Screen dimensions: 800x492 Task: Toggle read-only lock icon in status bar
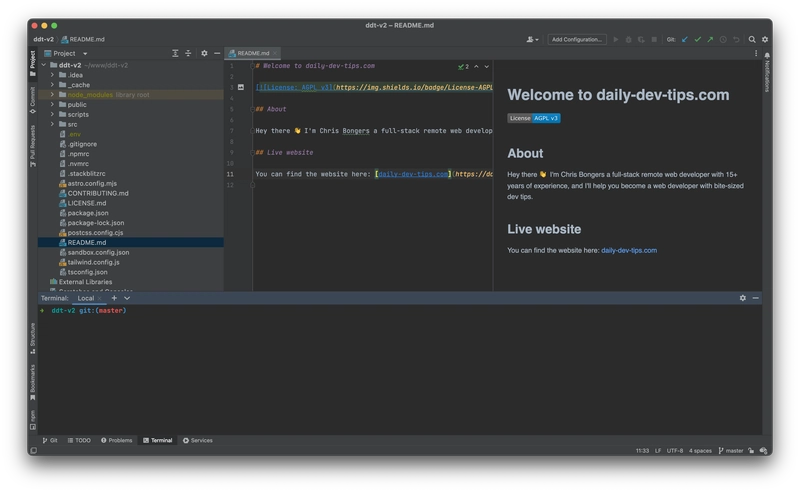tap(751, 451)
